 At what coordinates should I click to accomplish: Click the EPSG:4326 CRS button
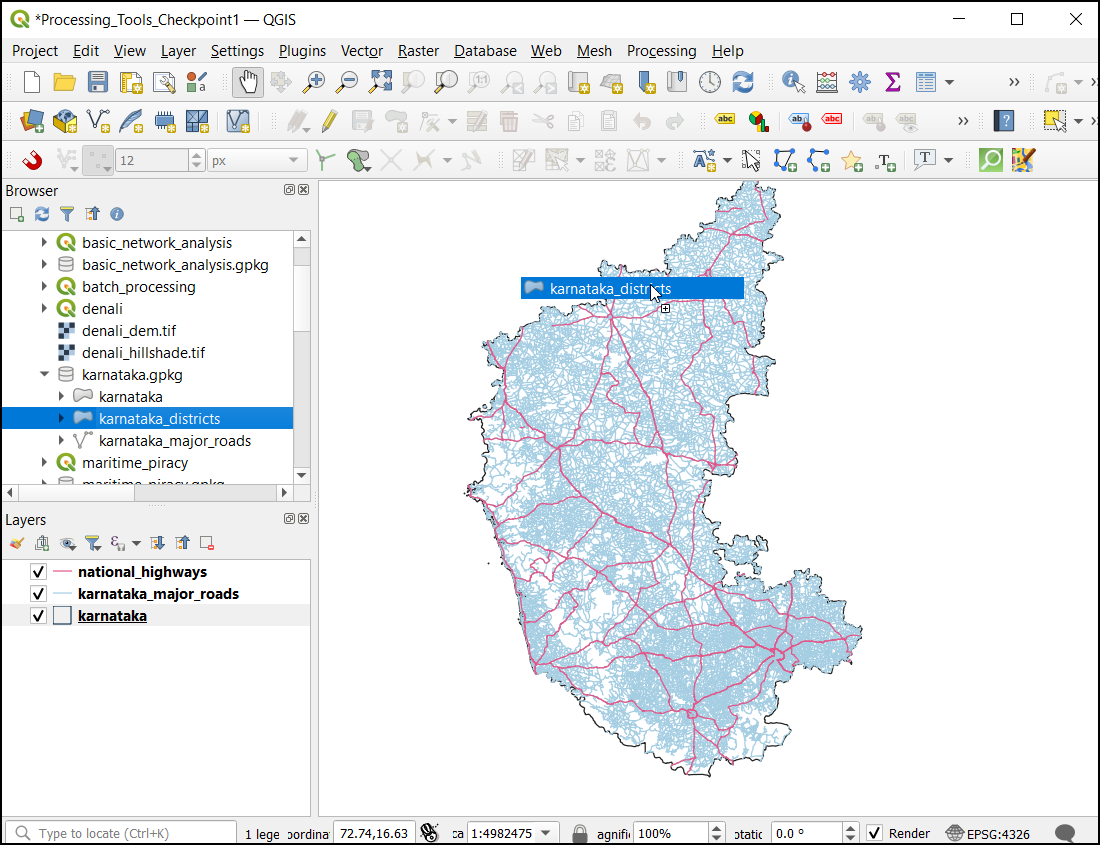point(987,833)
